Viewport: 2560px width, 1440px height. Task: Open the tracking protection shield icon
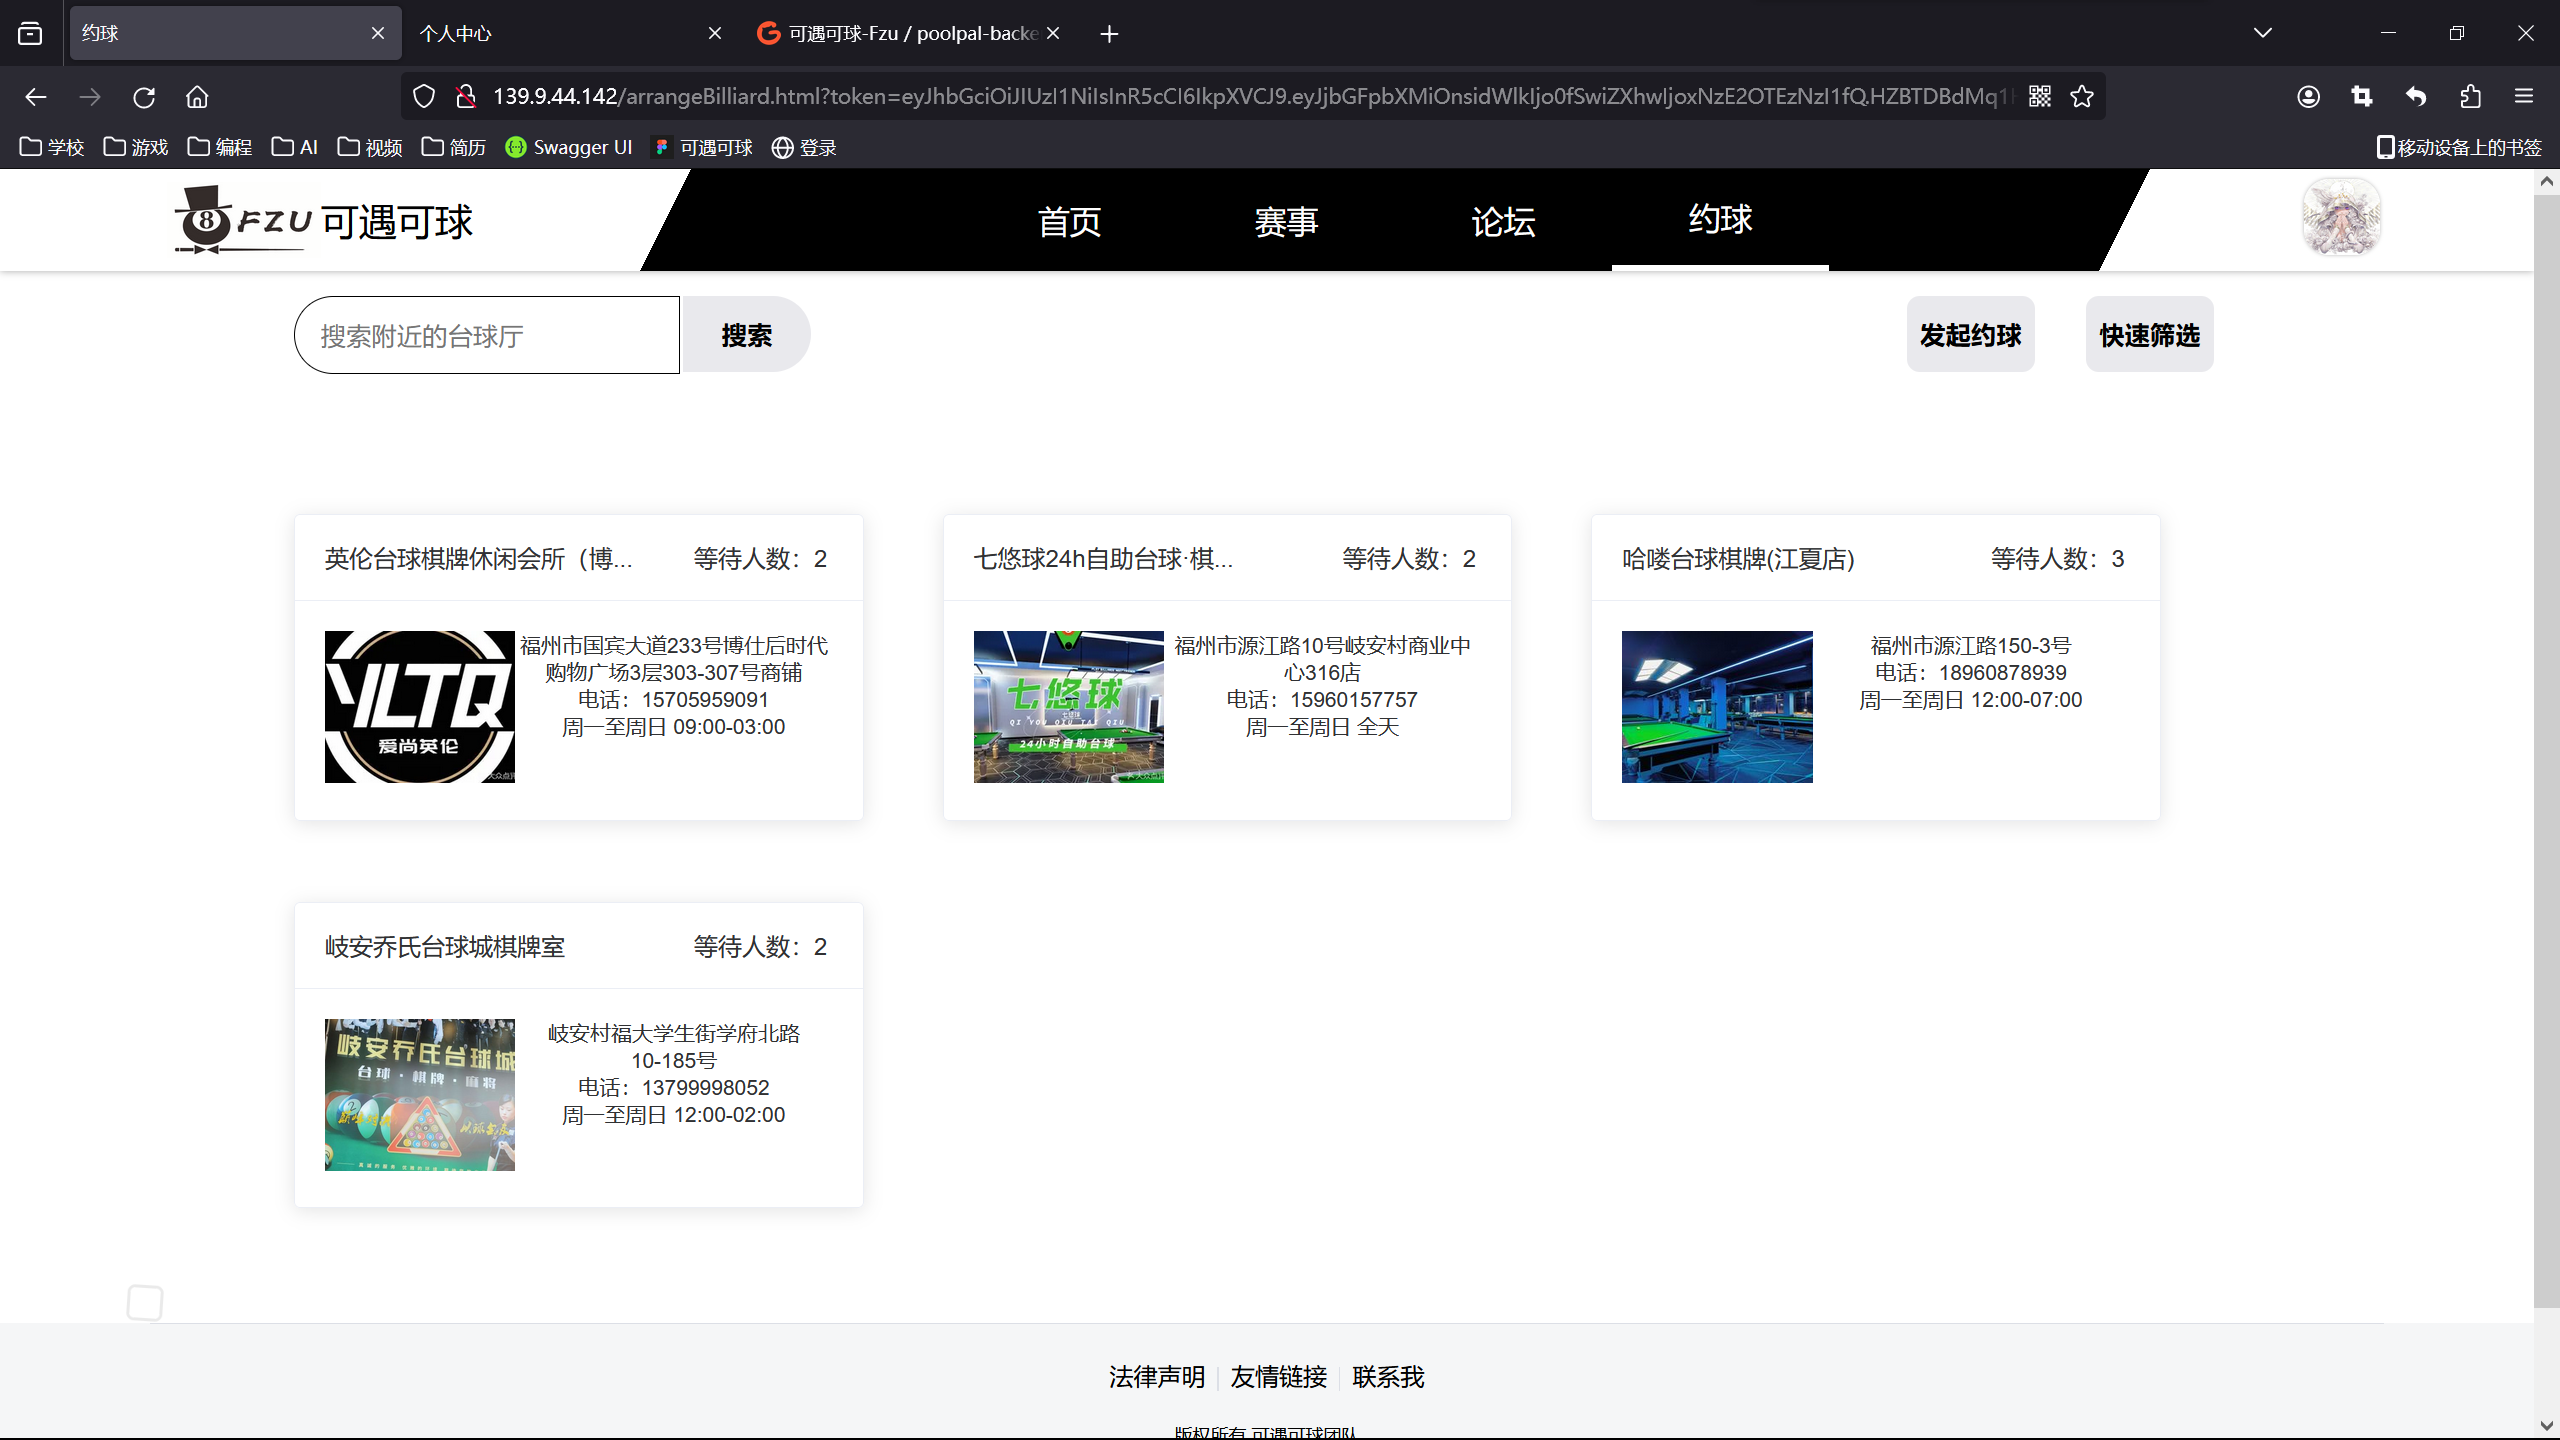(424, 96)
